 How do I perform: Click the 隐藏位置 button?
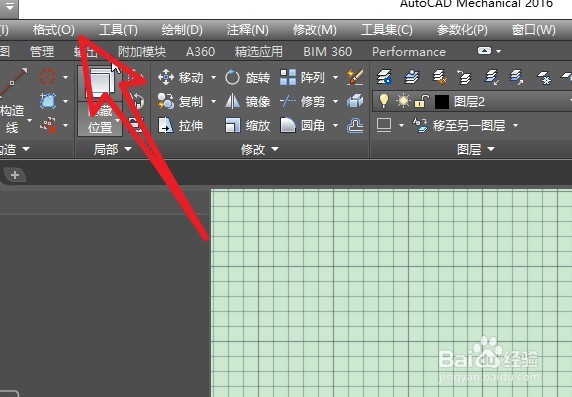[x=100, y=101]
